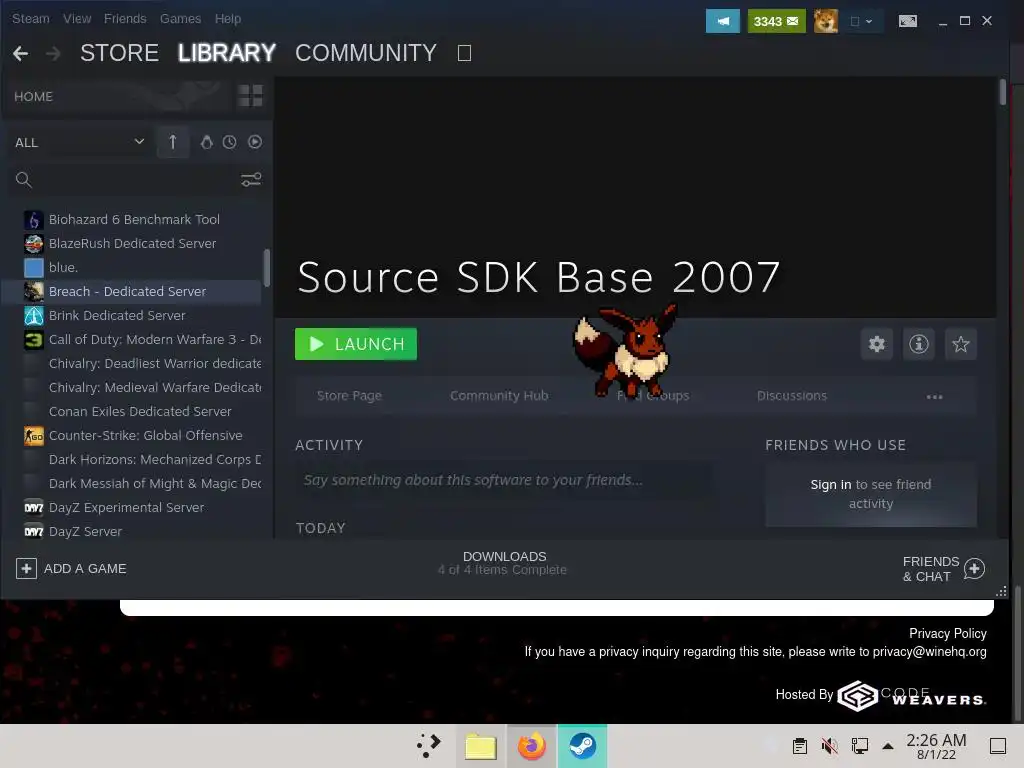The height and width of the screenshot is (768, 1024).
Task: Open the Steam menu
Action: [x=31, y=18]
